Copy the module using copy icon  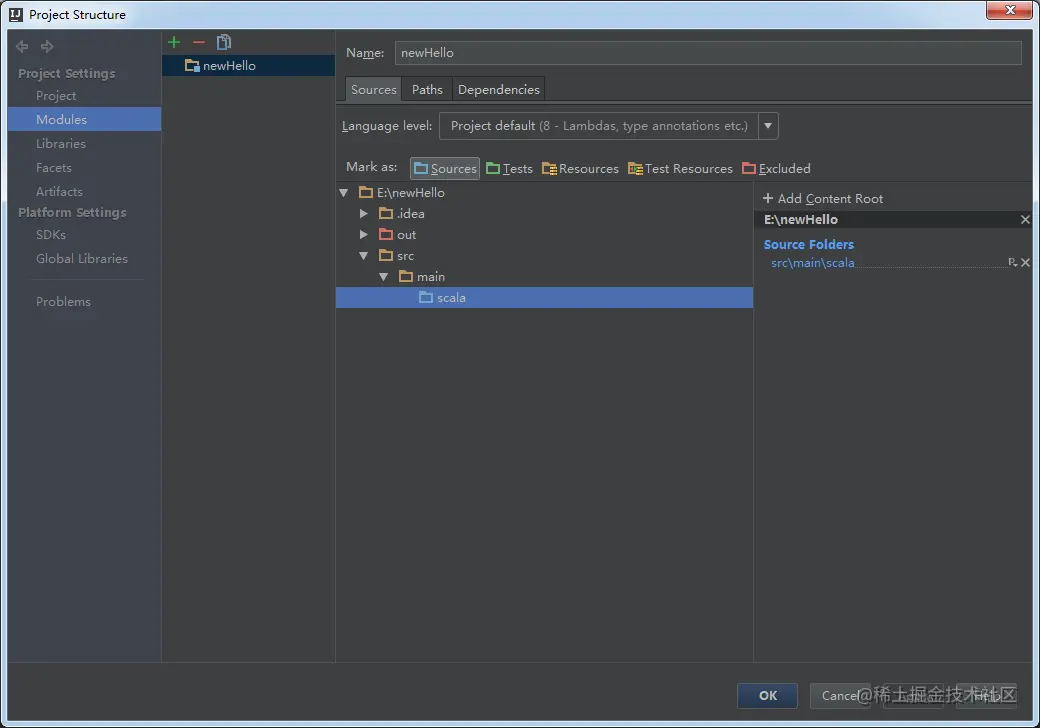[x=224, y=42]
